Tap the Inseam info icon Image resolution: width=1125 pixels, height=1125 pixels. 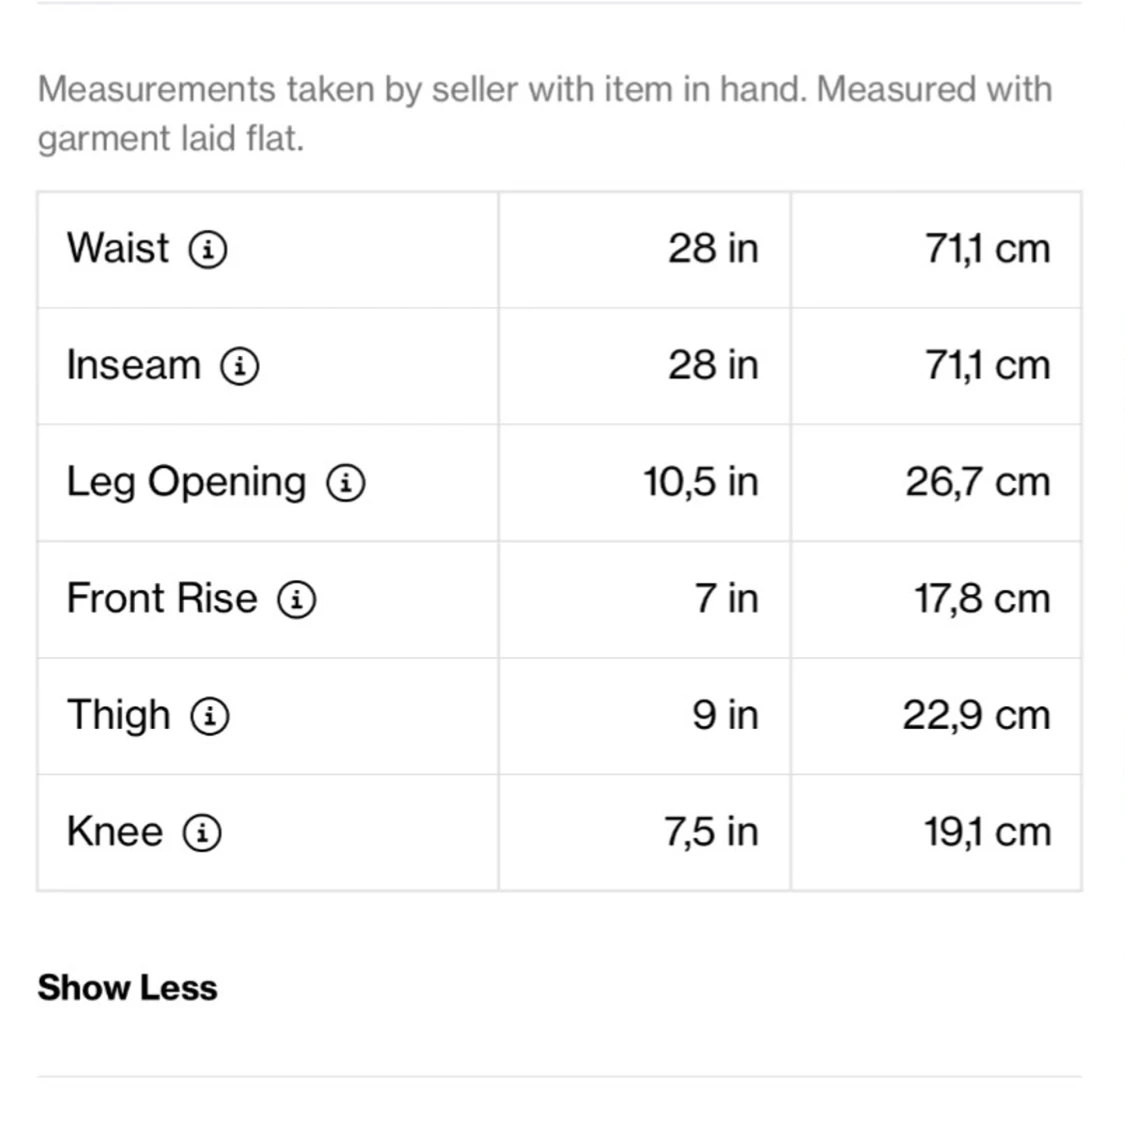point(240,366)
